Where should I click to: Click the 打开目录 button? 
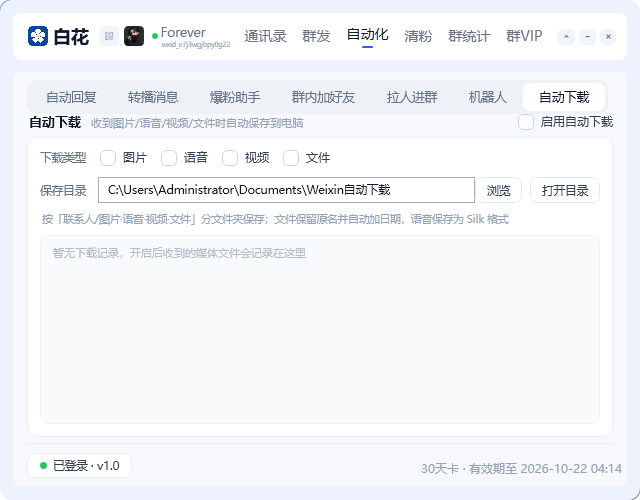(565, 190)
